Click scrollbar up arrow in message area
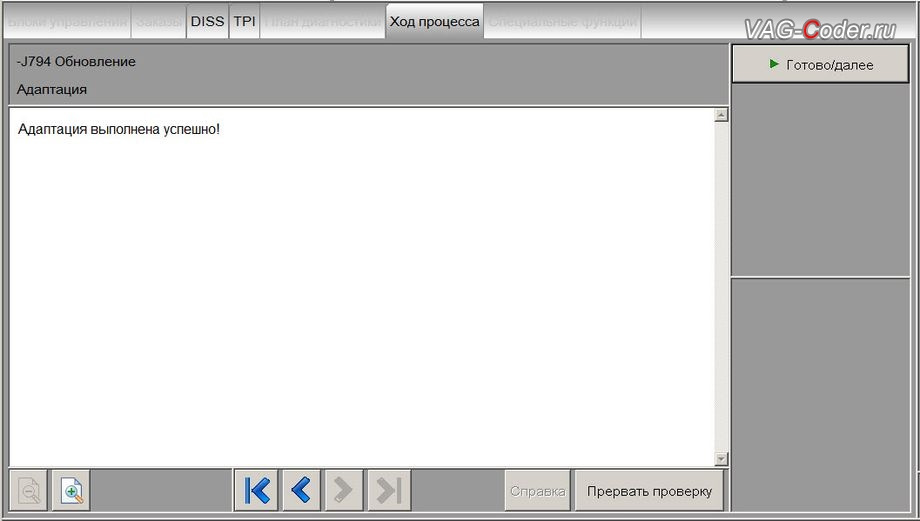Image resolution: width=920 pixels, height=521 pixels. point(722,114)
